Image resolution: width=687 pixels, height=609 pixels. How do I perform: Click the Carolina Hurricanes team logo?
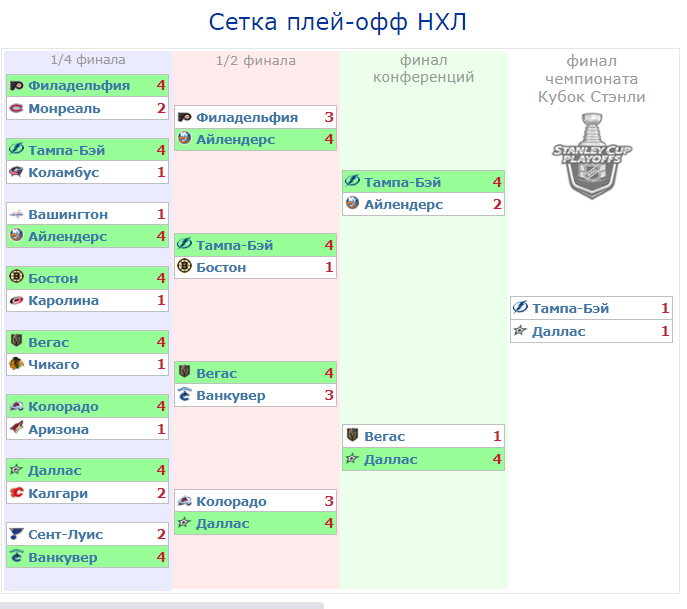16,301
